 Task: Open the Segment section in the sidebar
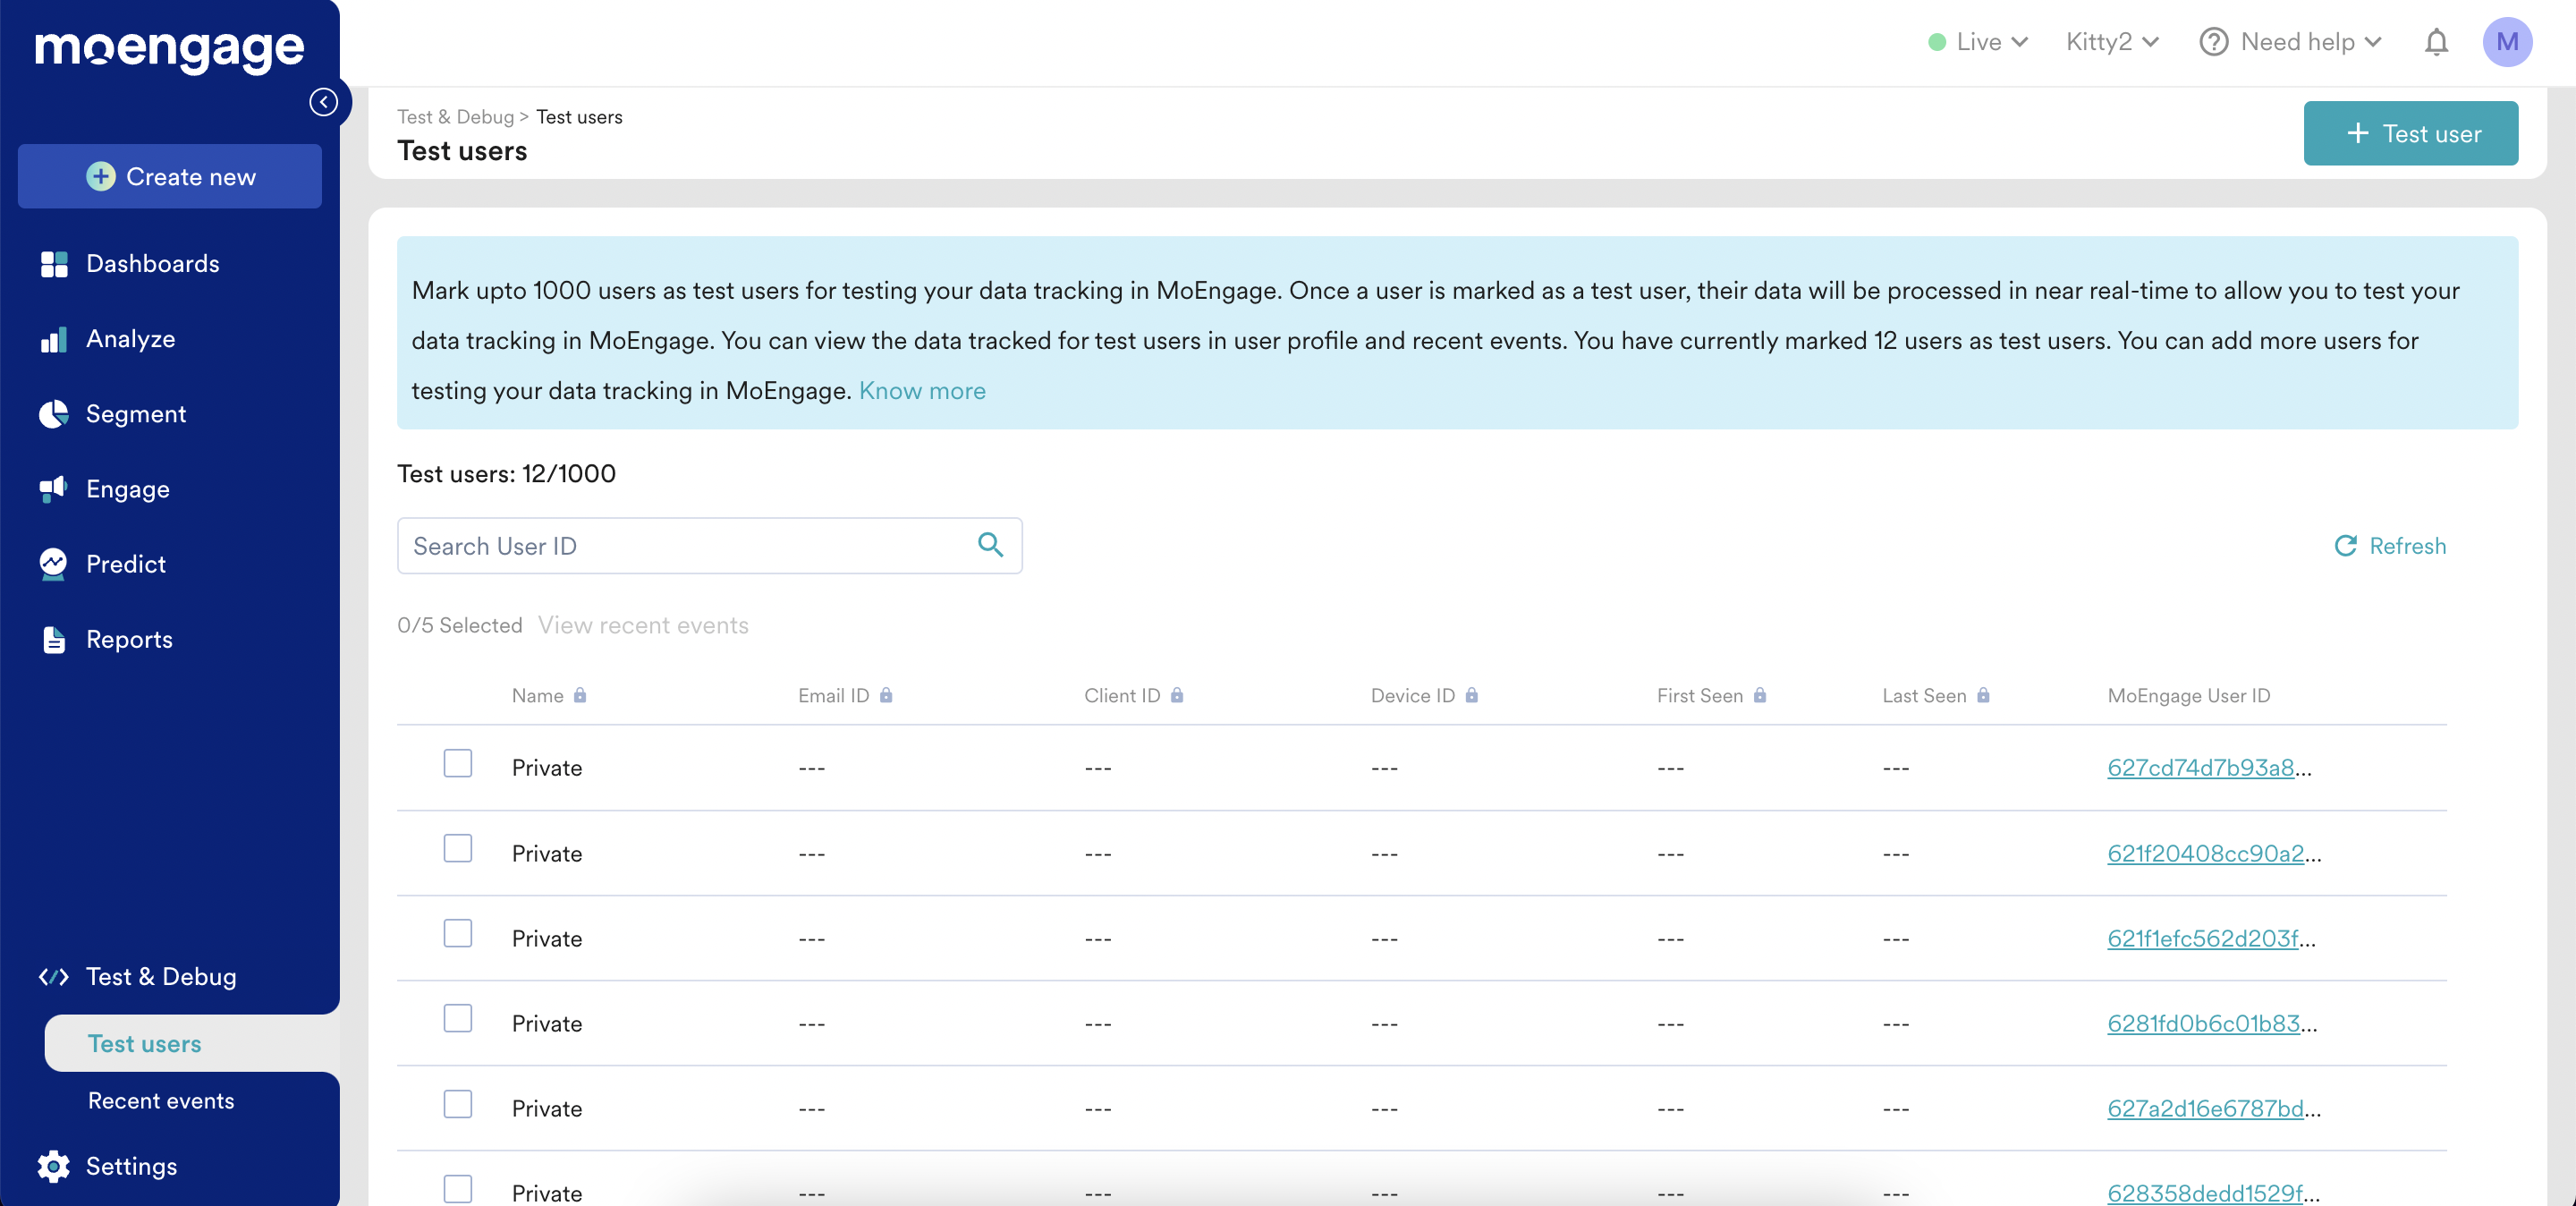click(135, 414)
